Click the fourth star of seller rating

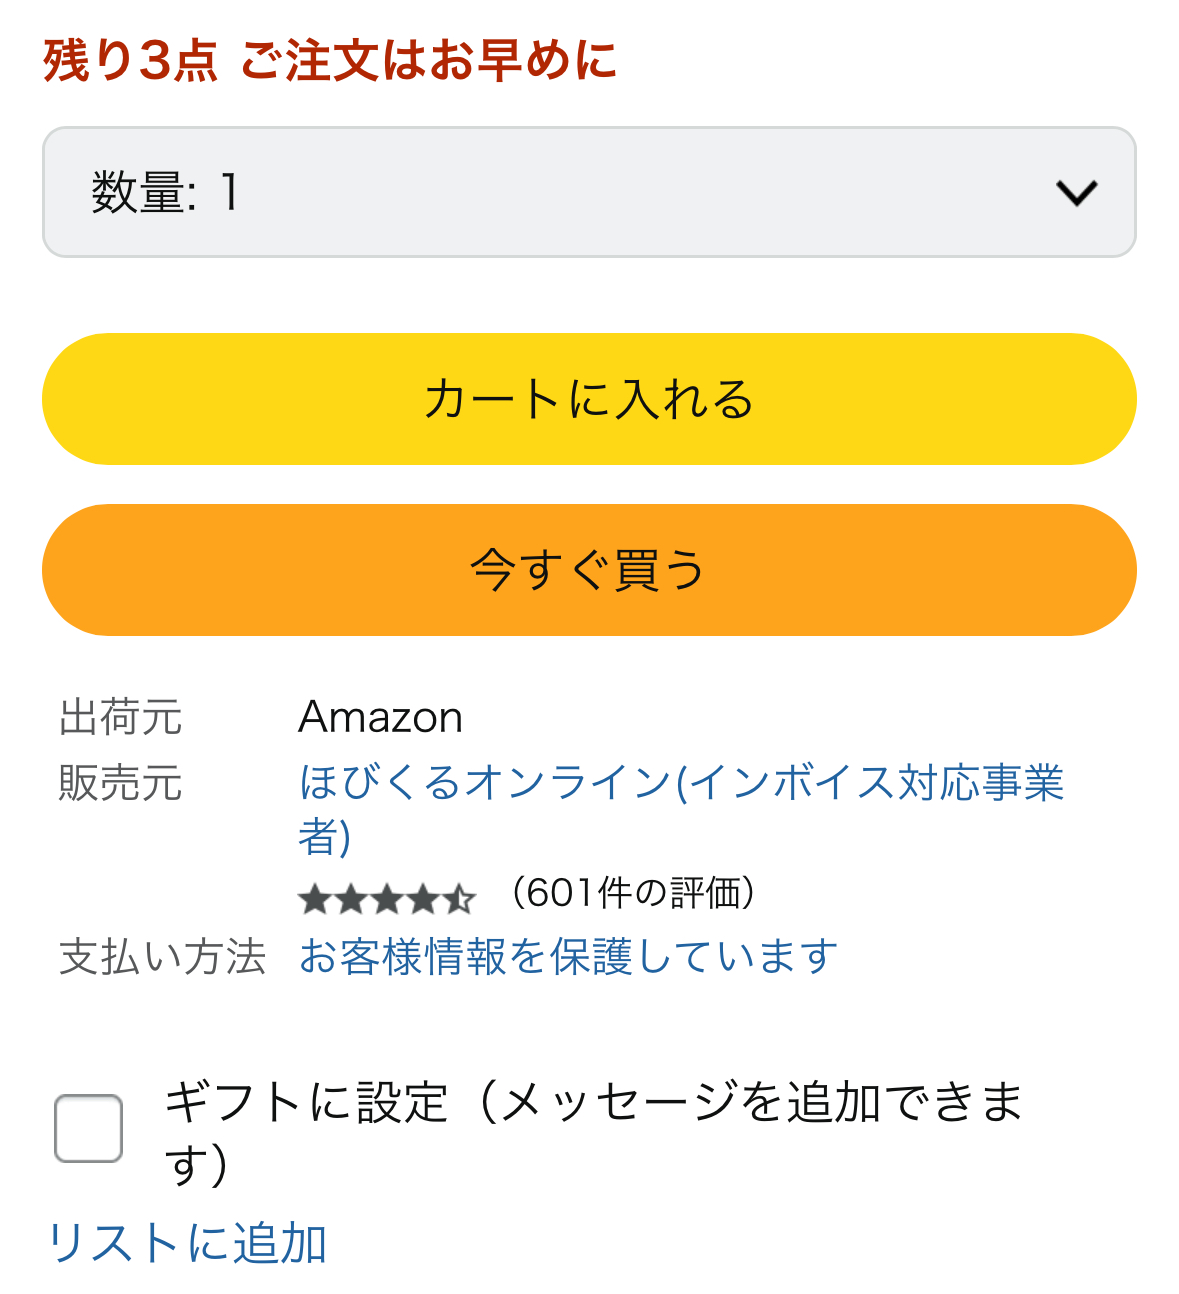click(x=423, y=900)
